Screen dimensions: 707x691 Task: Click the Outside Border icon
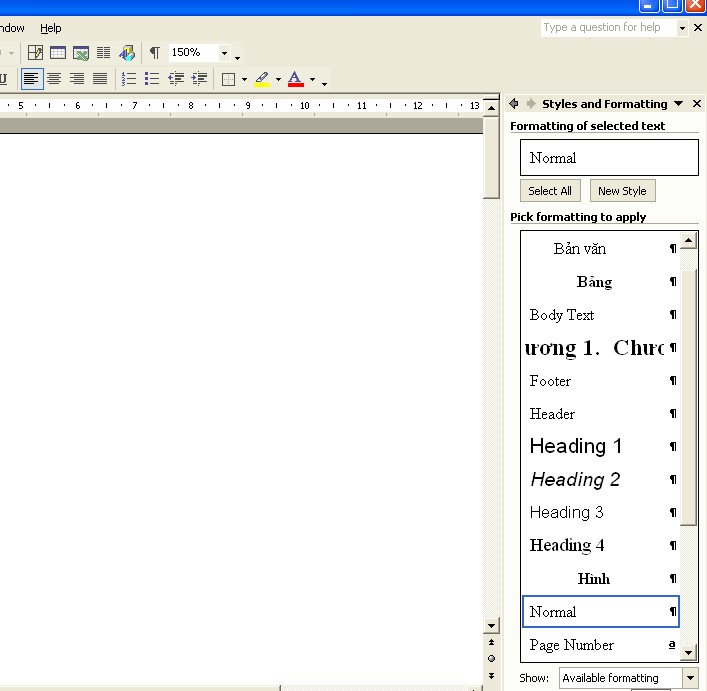(x=228, y=79)
